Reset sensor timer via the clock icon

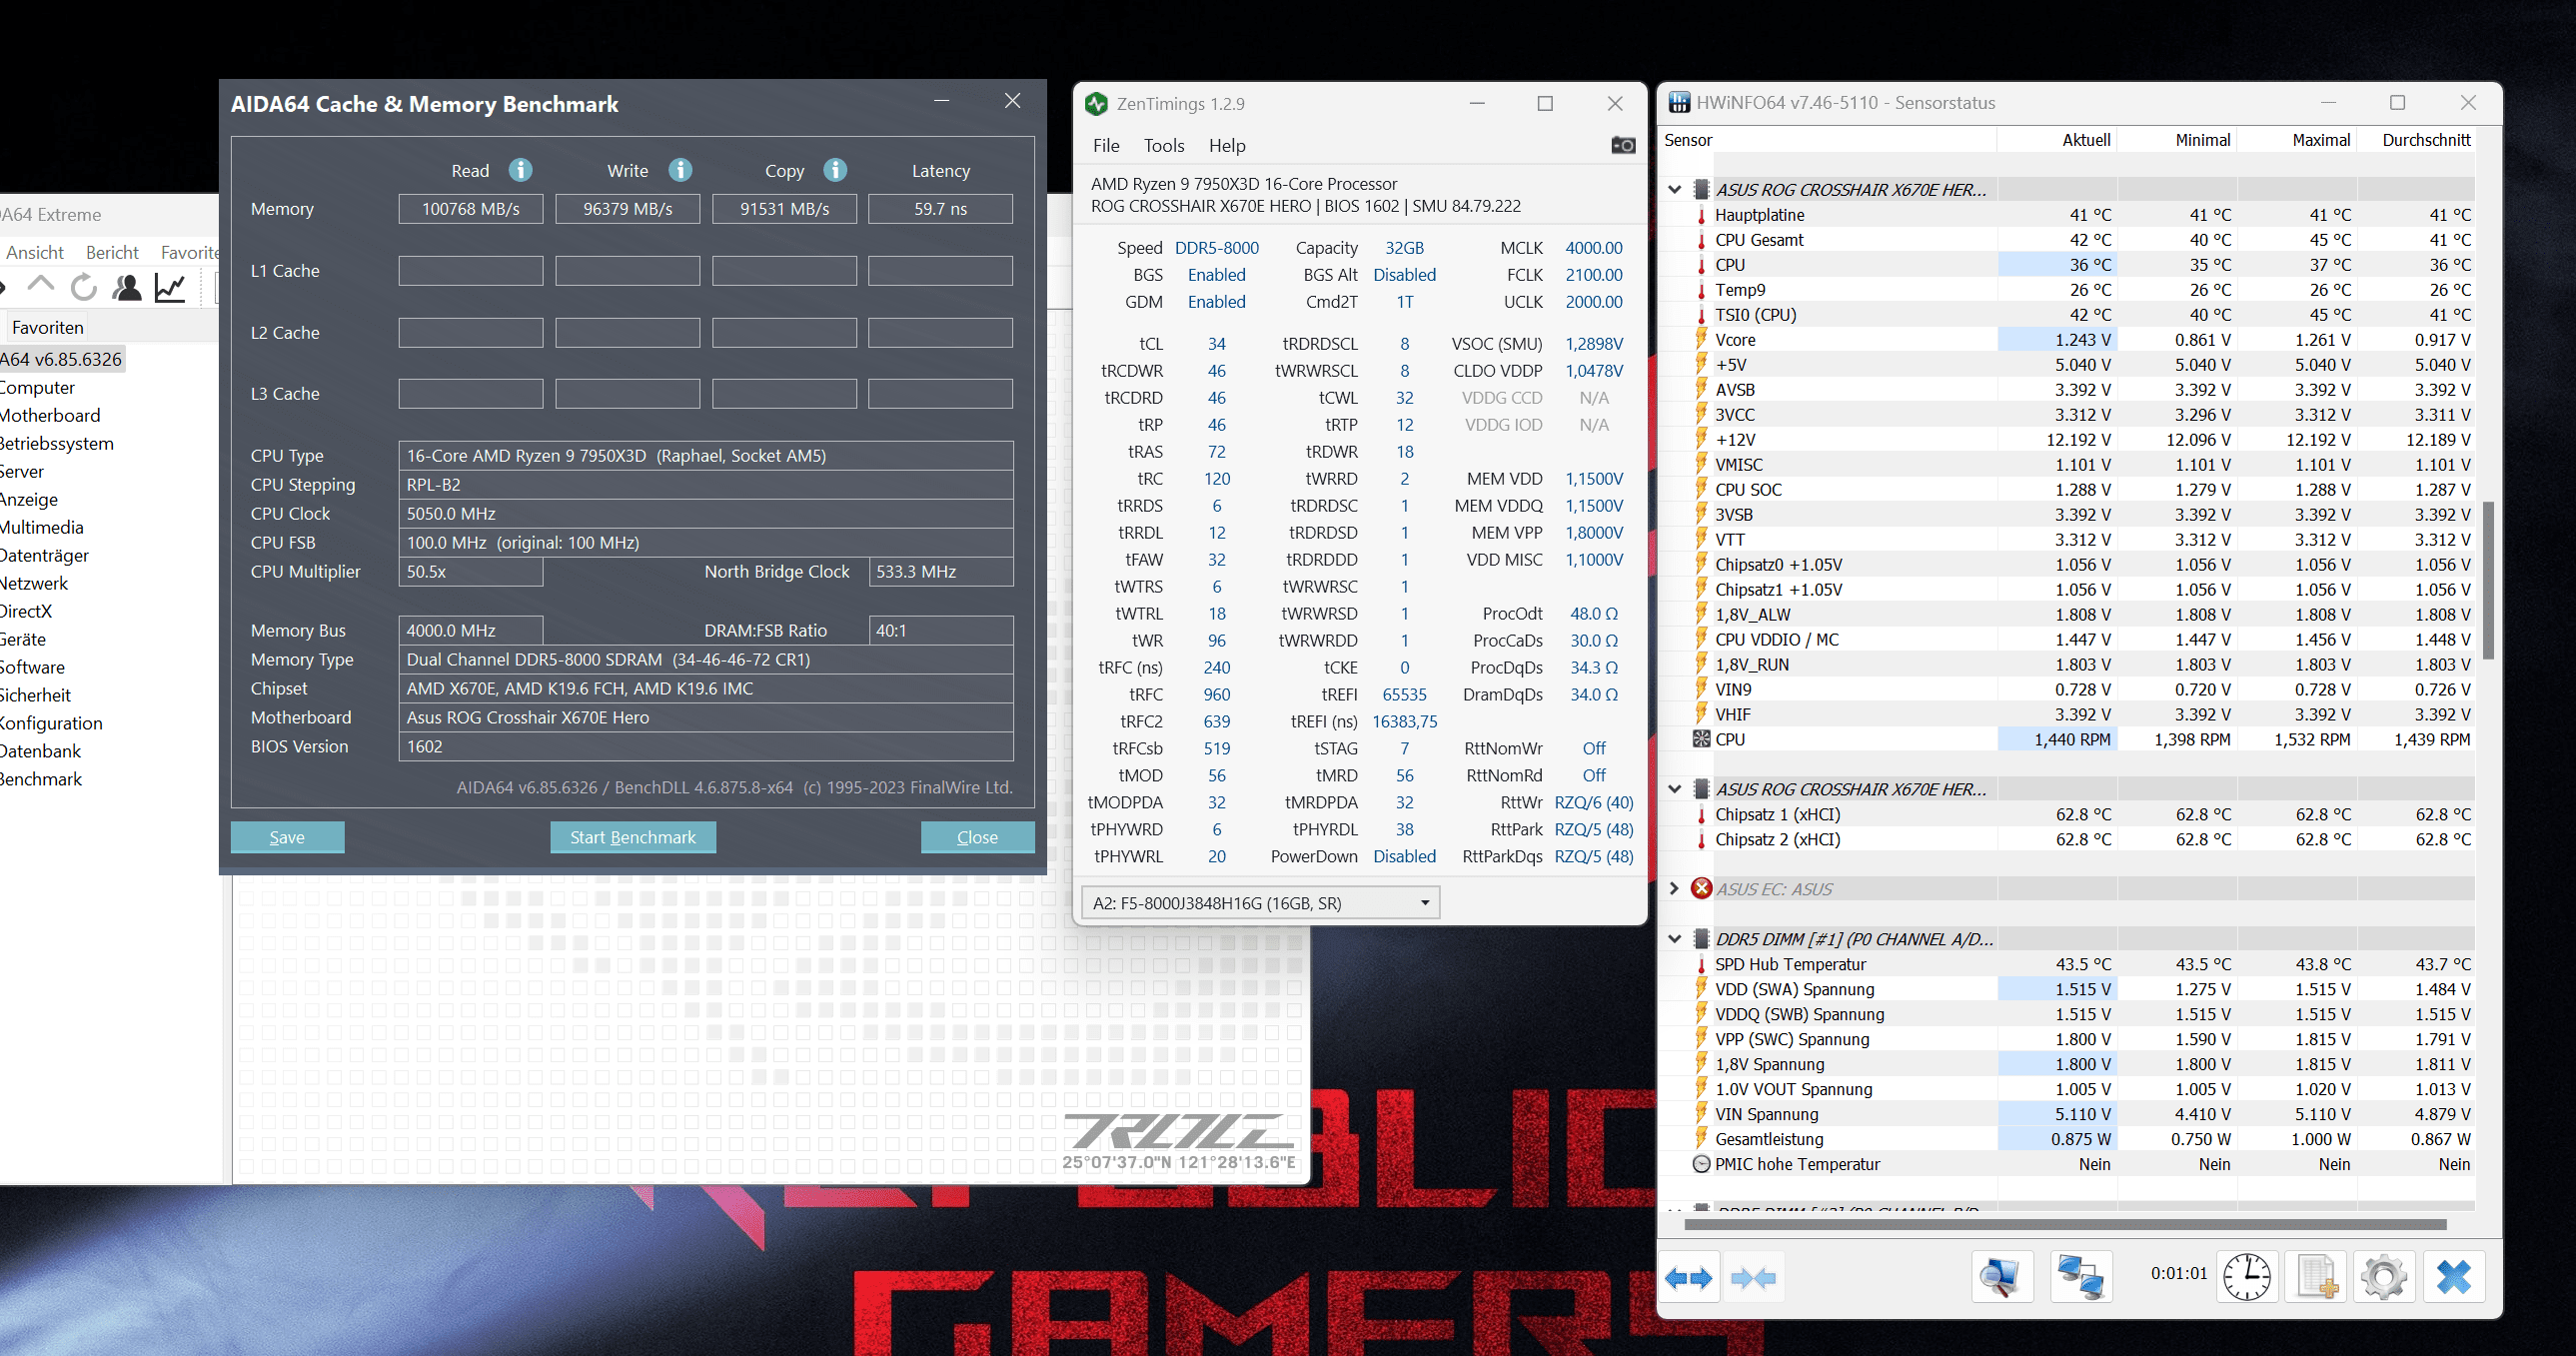(2246, 1277)
